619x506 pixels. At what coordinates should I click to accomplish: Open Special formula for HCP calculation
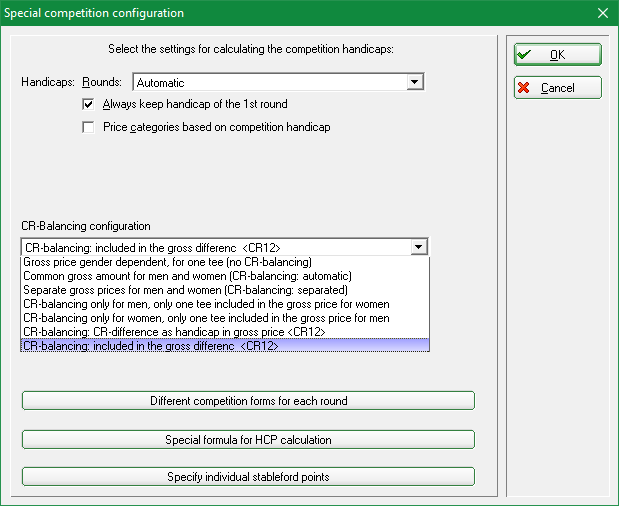click(248, 440)
